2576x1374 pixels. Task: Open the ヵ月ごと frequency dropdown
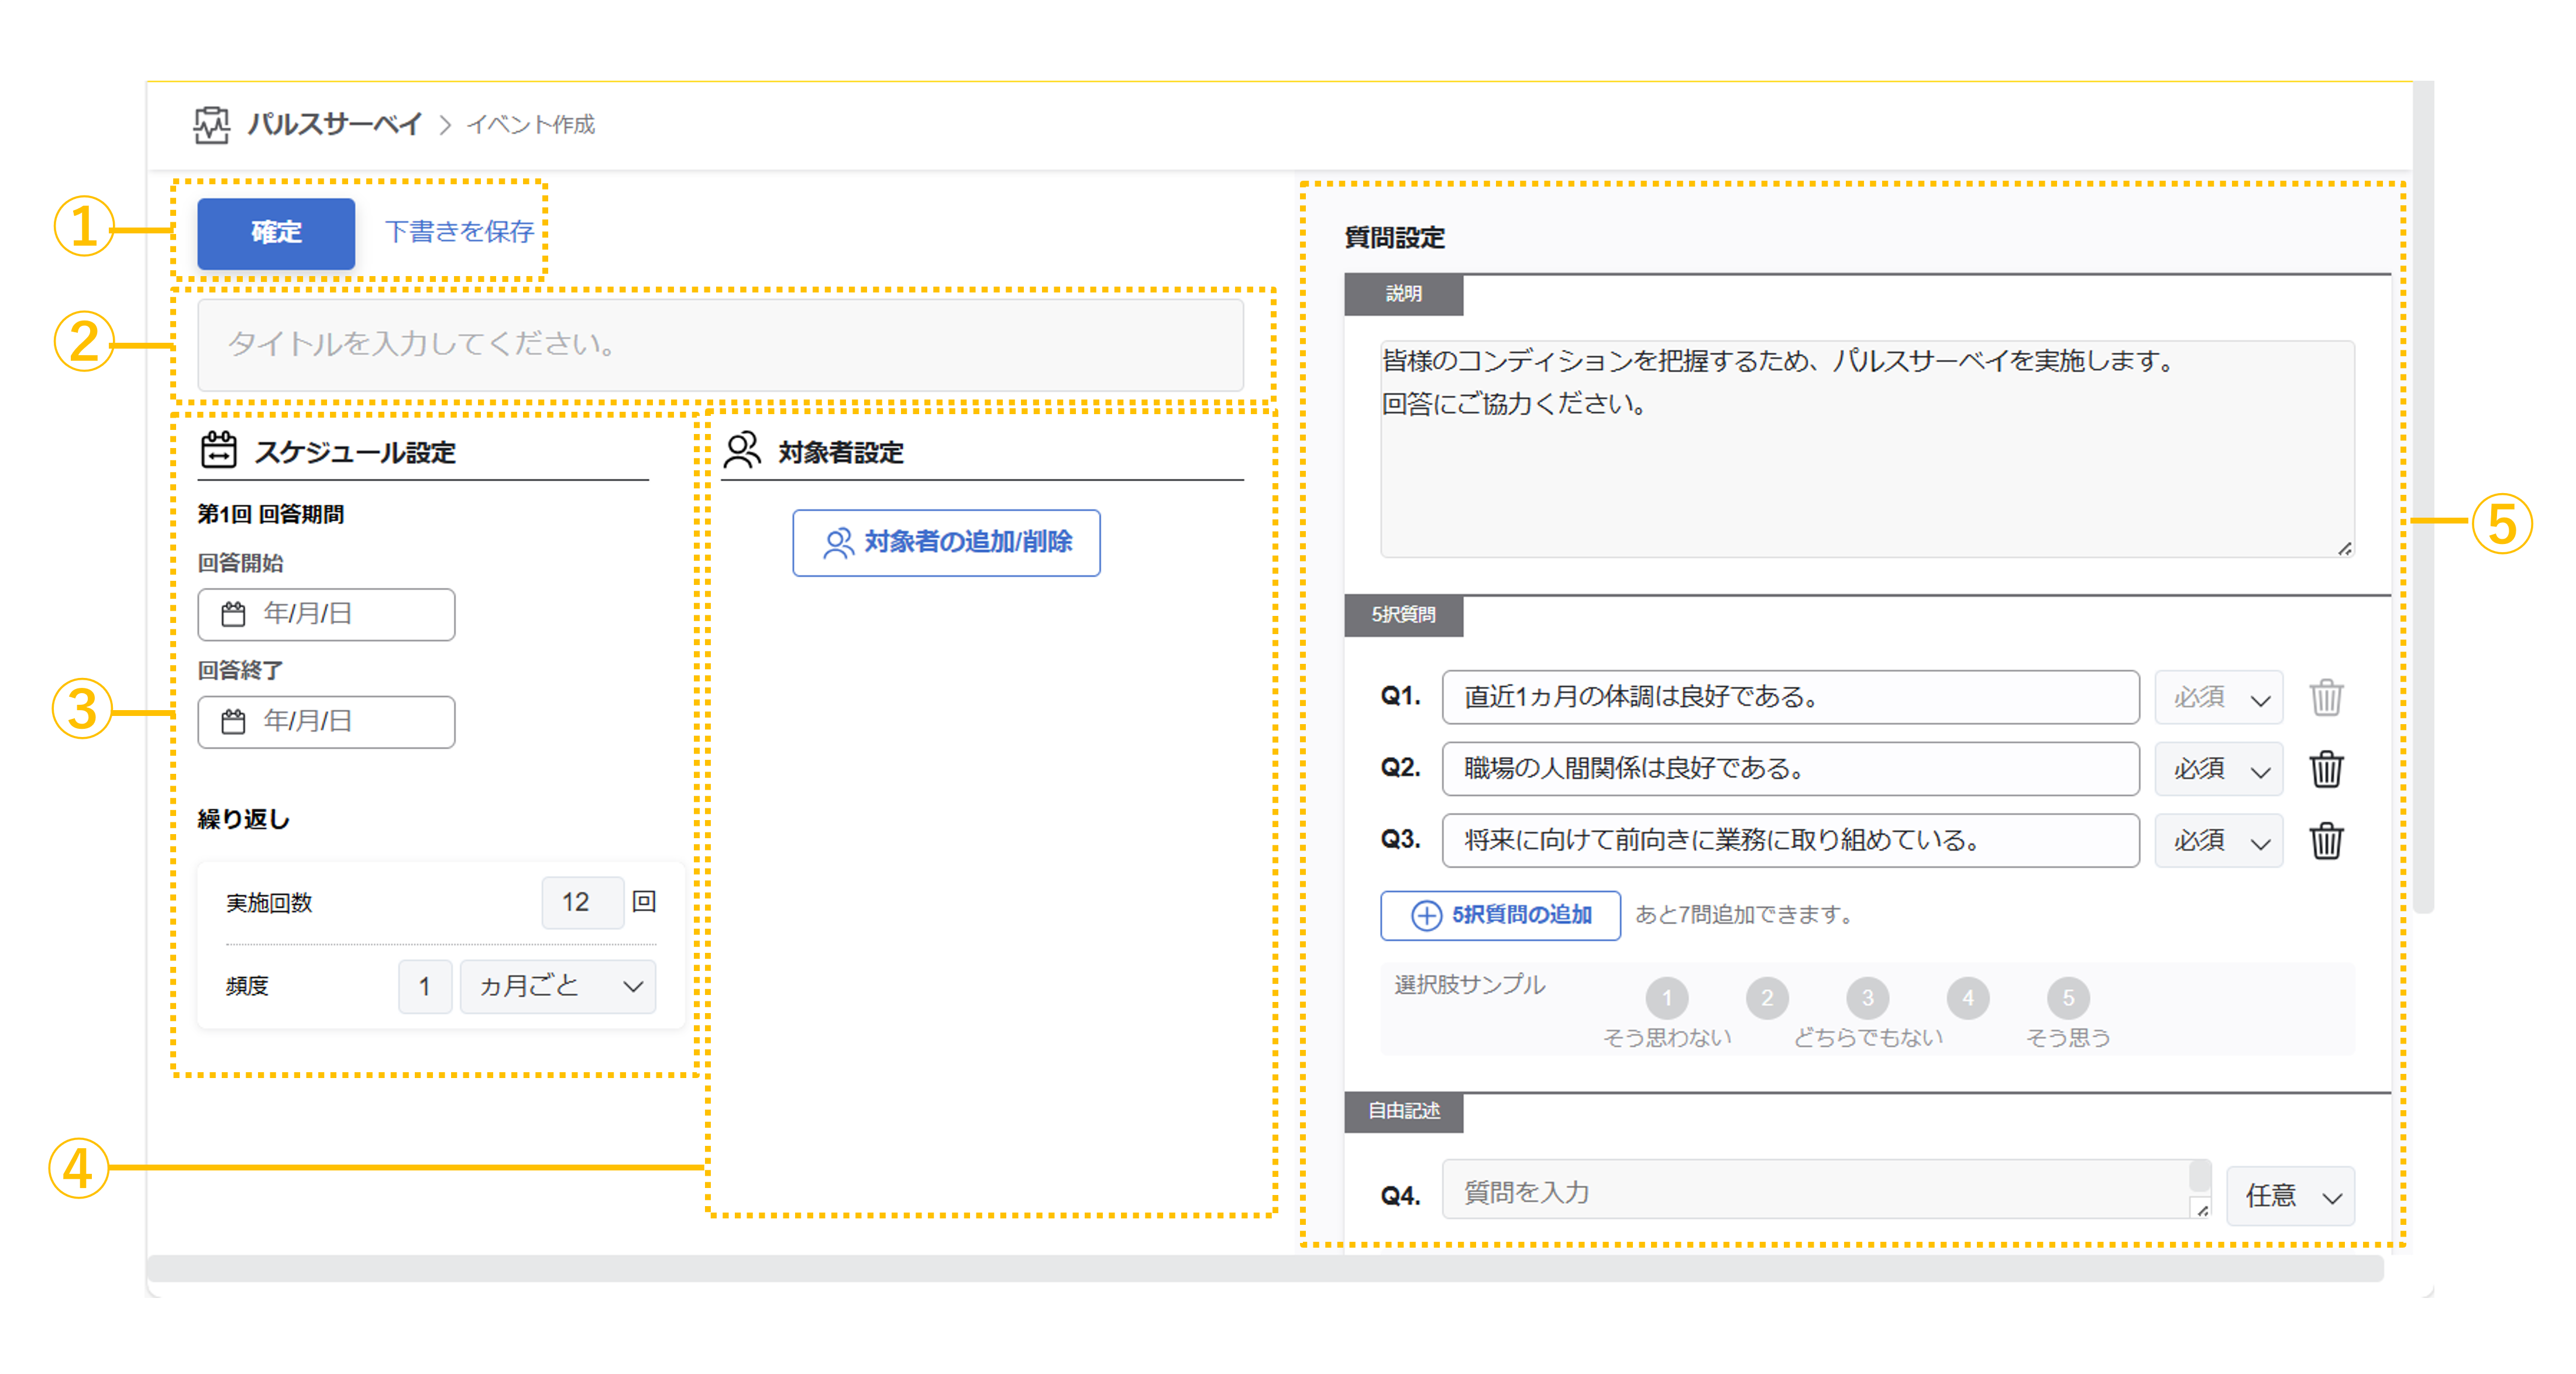[x=558, y=987]
